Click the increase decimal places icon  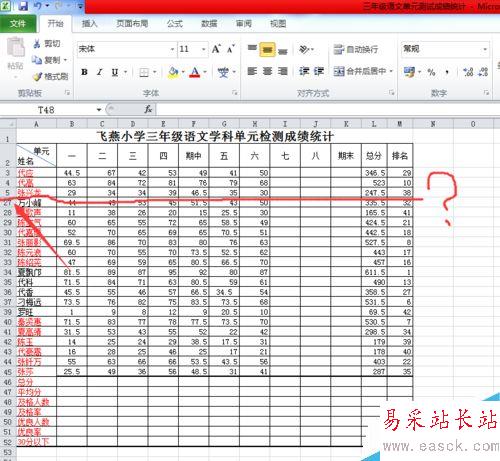(x=468, y=72)
